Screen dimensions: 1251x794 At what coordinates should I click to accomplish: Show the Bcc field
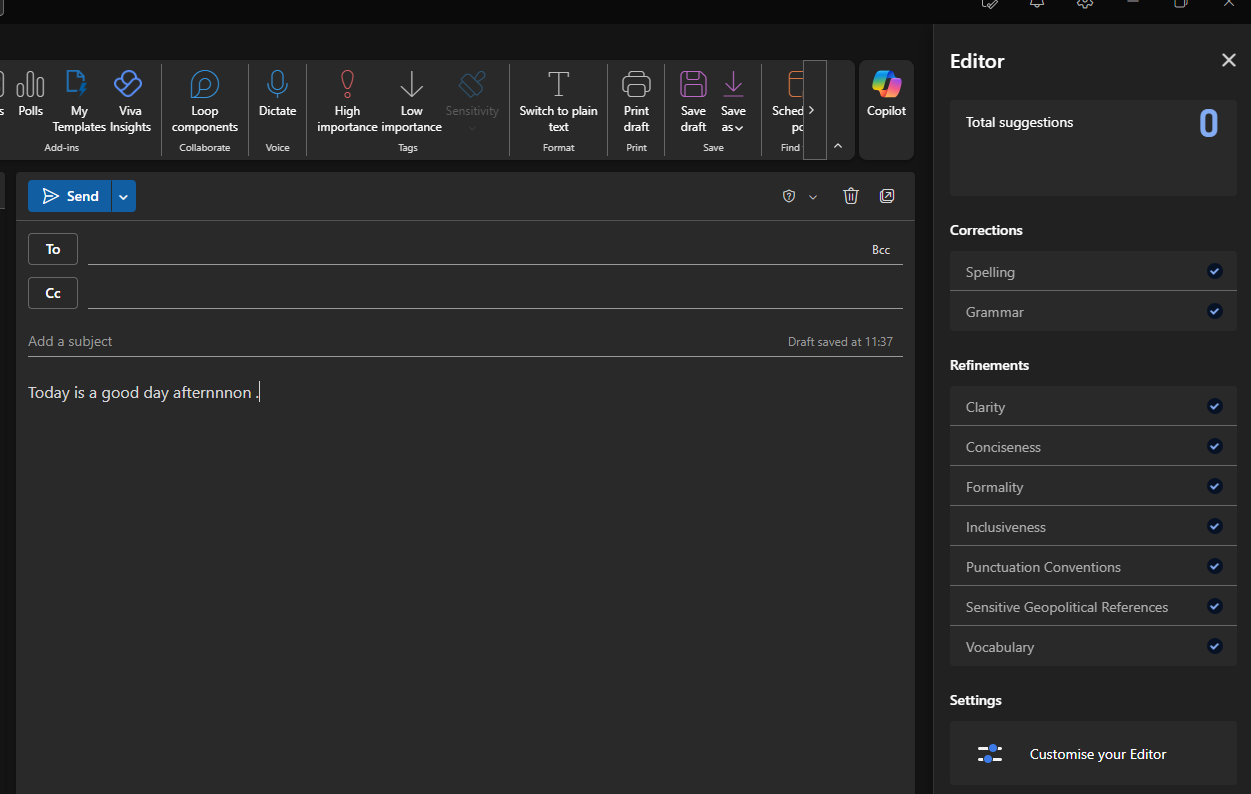[881, 250]
